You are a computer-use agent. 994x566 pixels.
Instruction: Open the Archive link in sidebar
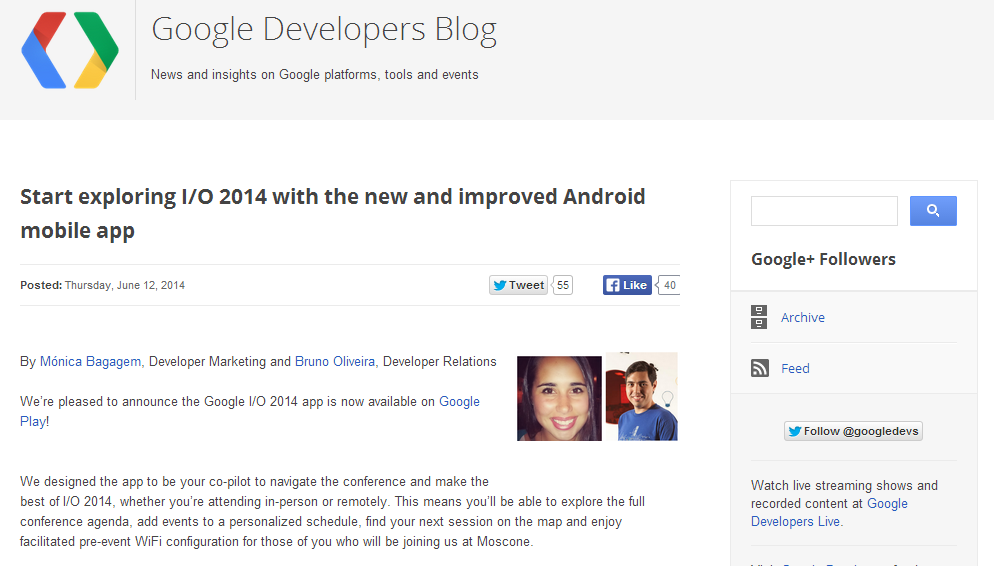pyautogui.click(x=803, y=318)
